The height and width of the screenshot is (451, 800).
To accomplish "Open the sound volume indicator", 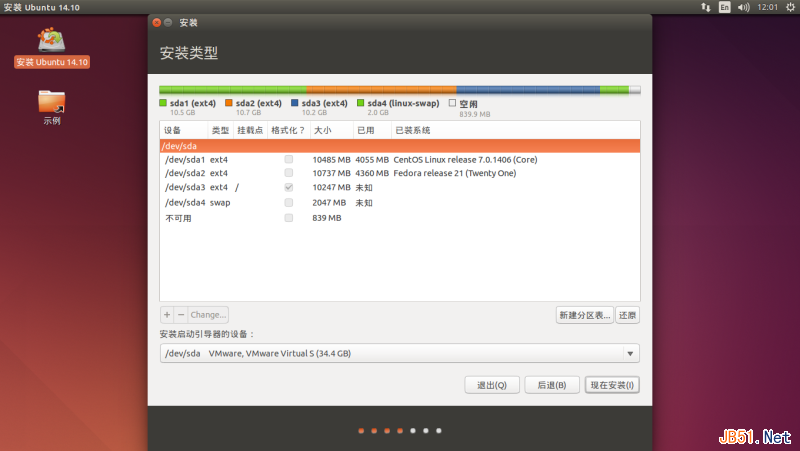I will tap(743, 7).
